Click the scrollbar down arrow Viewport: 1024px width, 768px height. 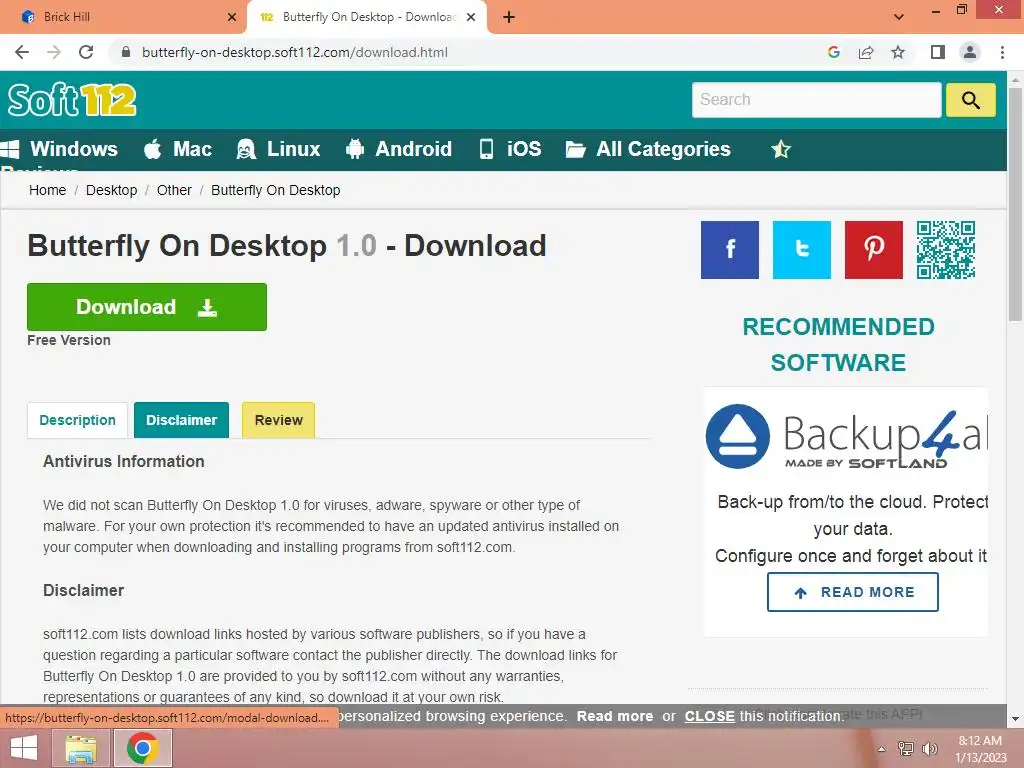pos(1016,719)
